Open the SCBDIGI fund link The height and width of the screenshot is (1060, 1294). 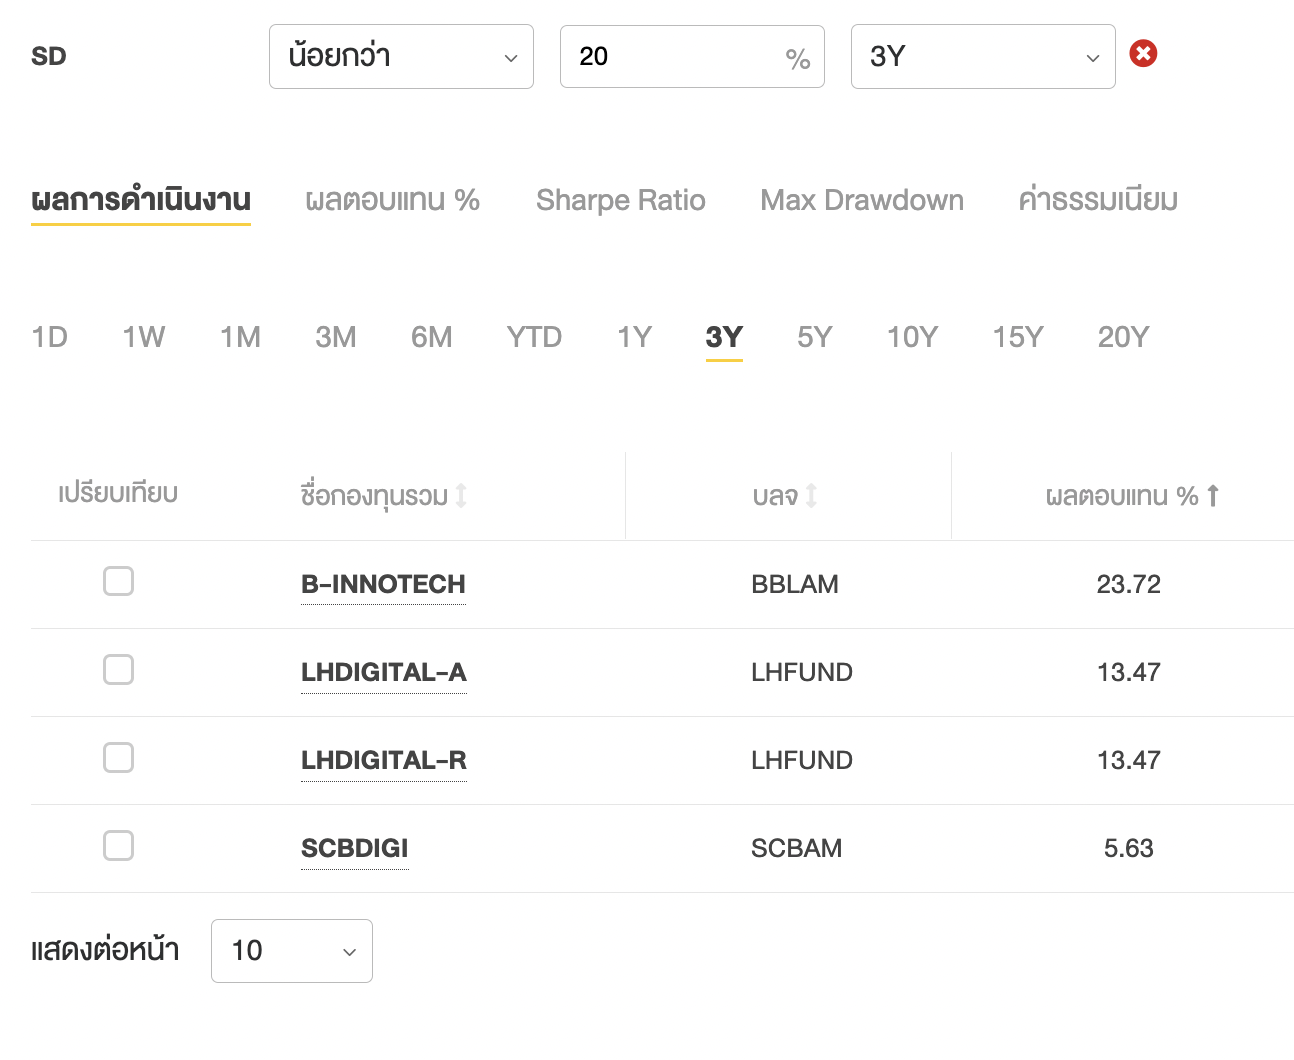pyautogui.click(x=355, y=848)
